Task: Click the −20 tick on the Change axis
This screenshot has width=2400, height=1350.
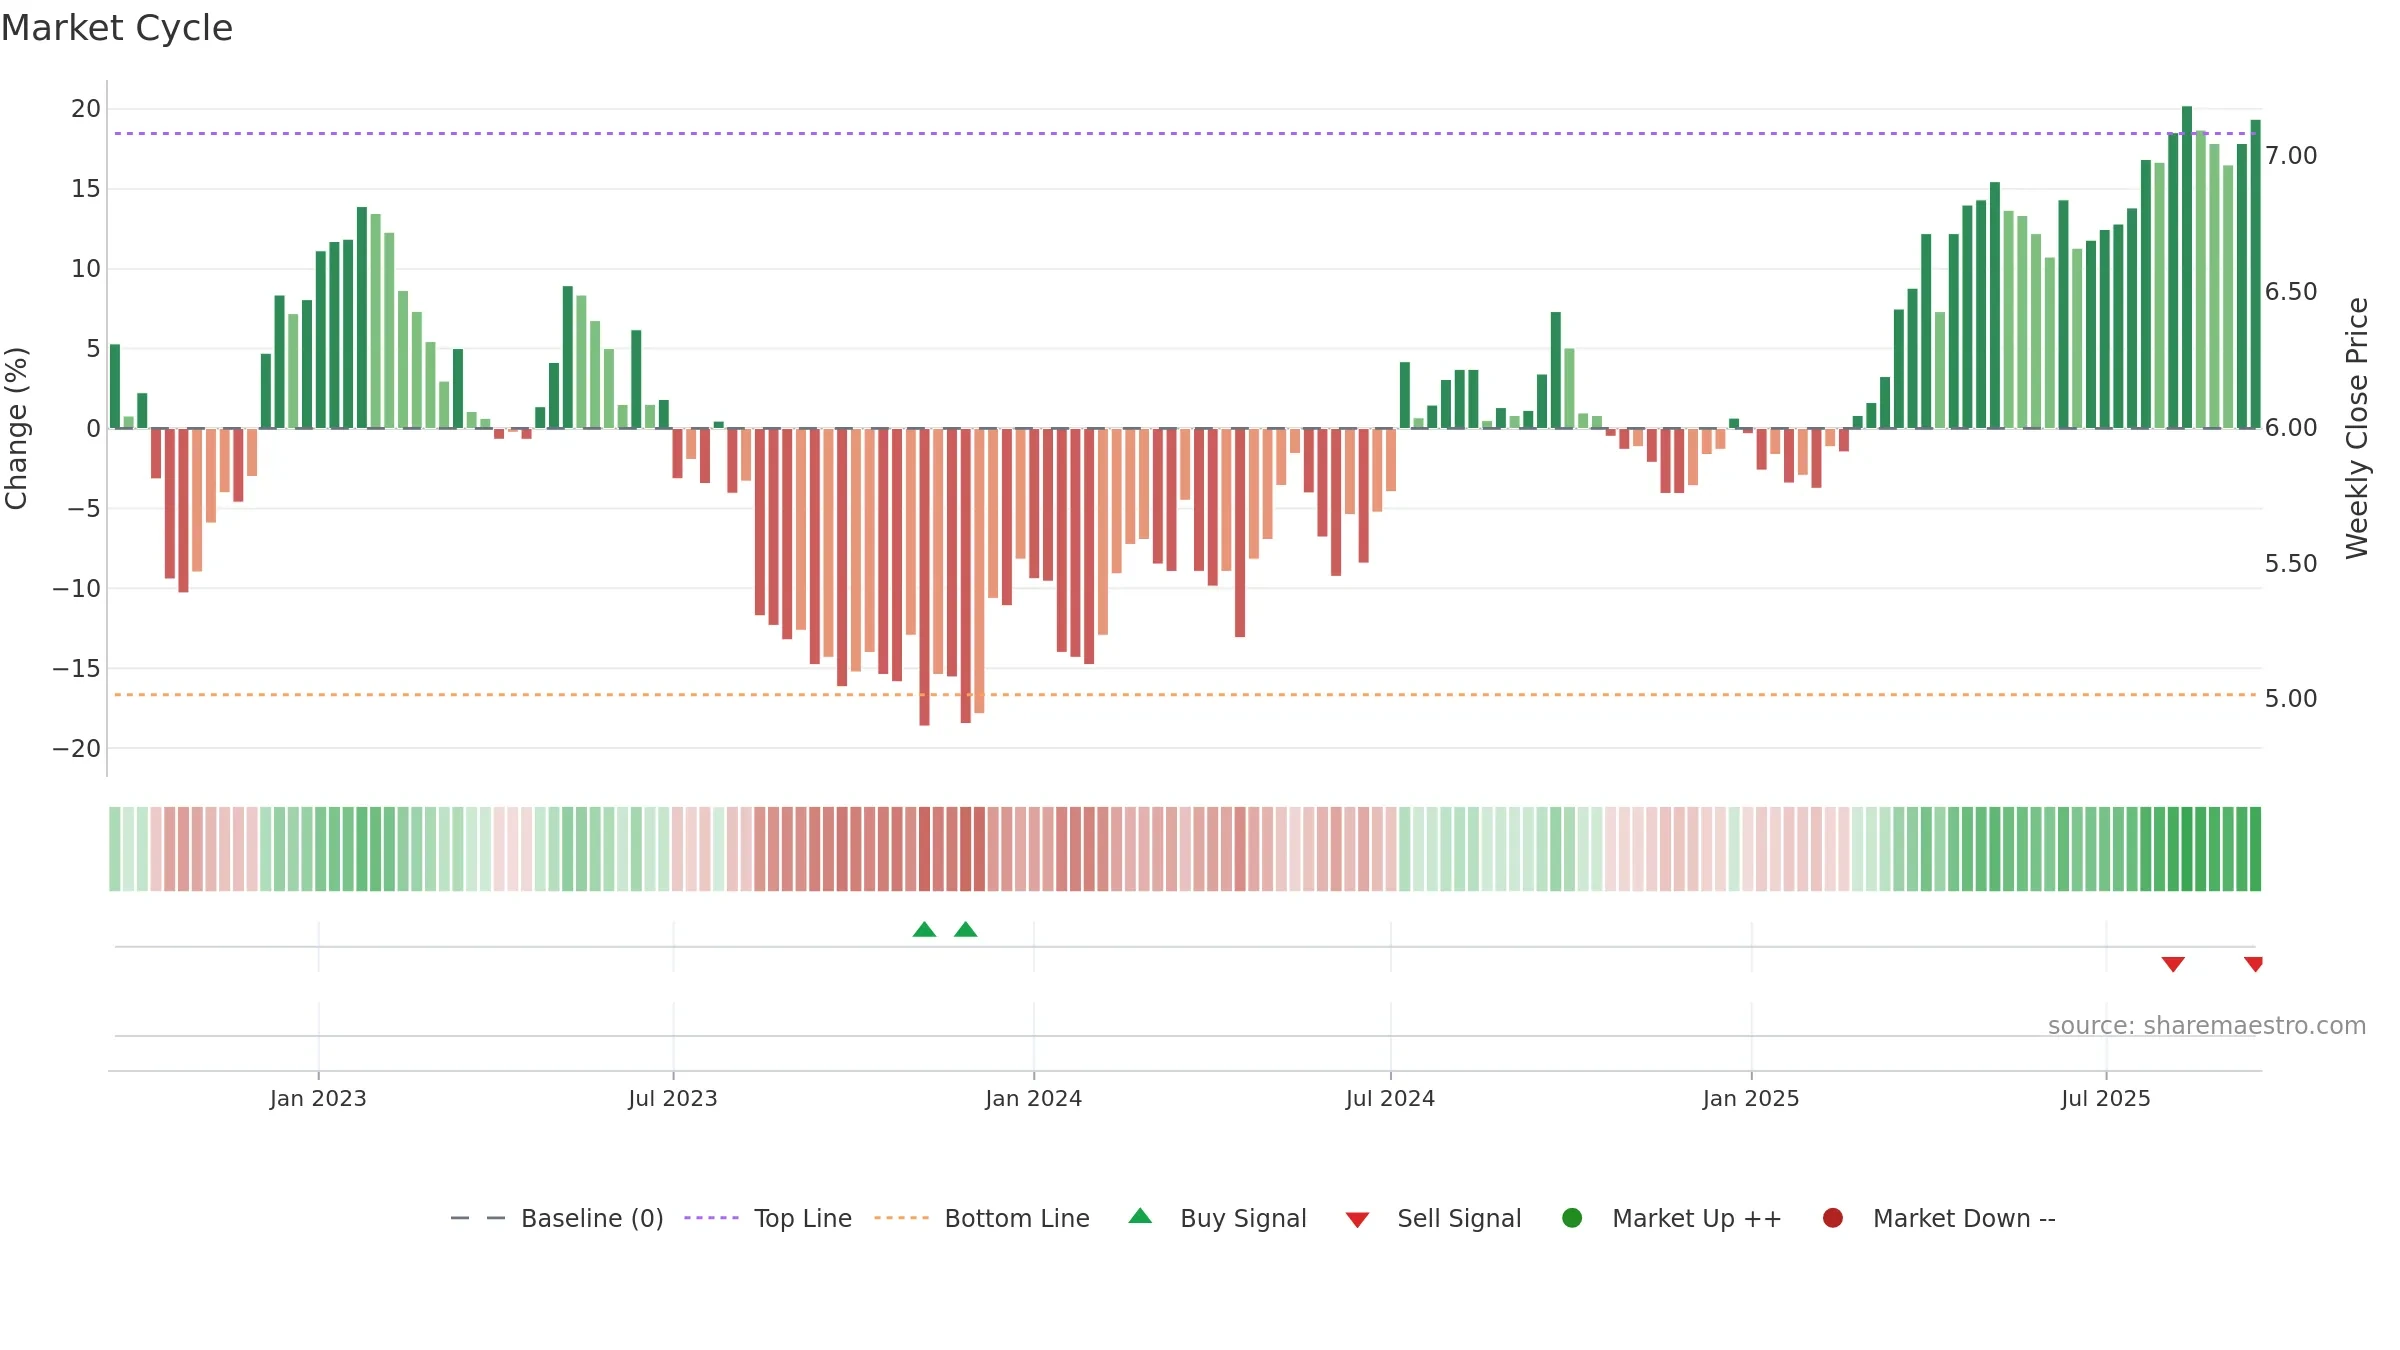Action: (77, 749)
